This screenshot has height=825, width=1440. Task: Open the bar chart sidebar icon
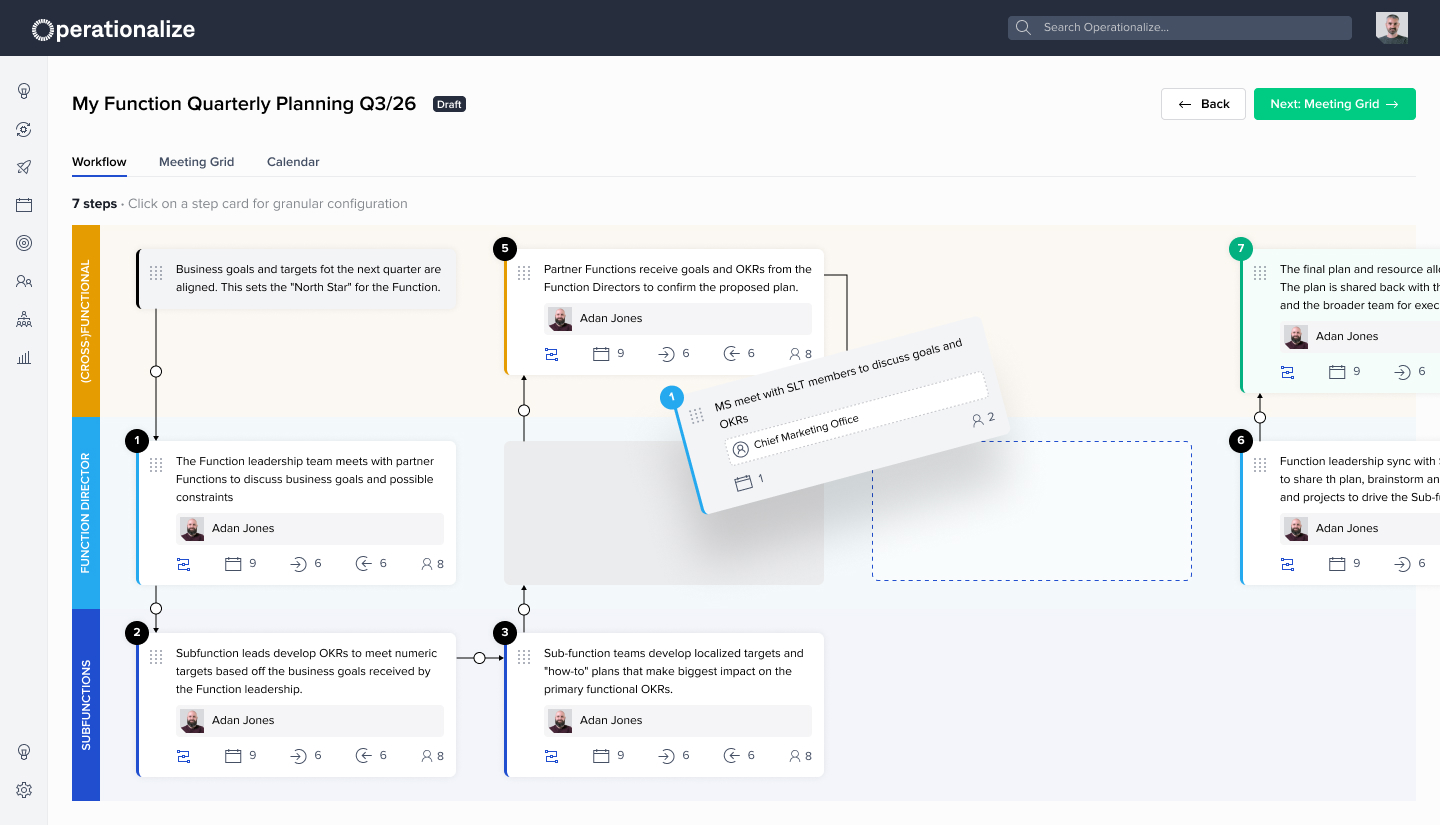point(24,357)
